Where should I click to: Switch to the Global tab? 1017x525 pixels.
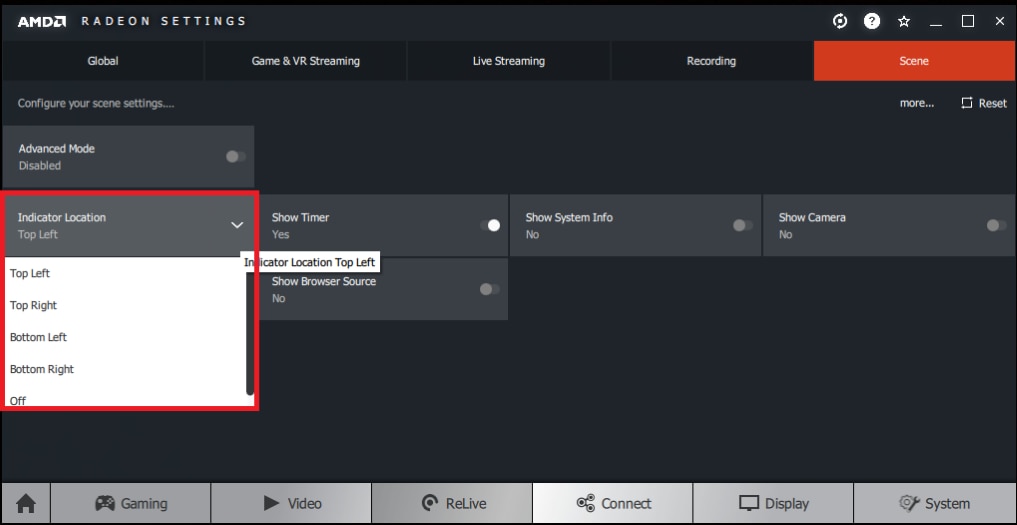point(103,61)
